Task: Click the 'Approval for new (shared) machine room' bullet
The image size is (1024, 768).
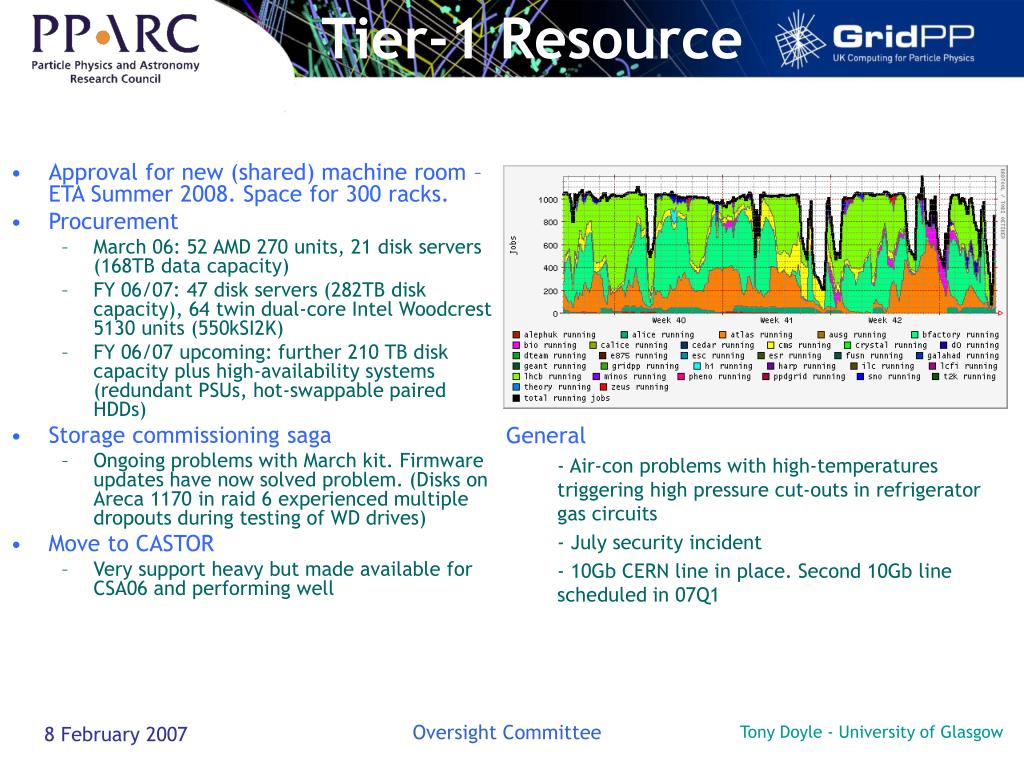Action: [x=264, y=183]
